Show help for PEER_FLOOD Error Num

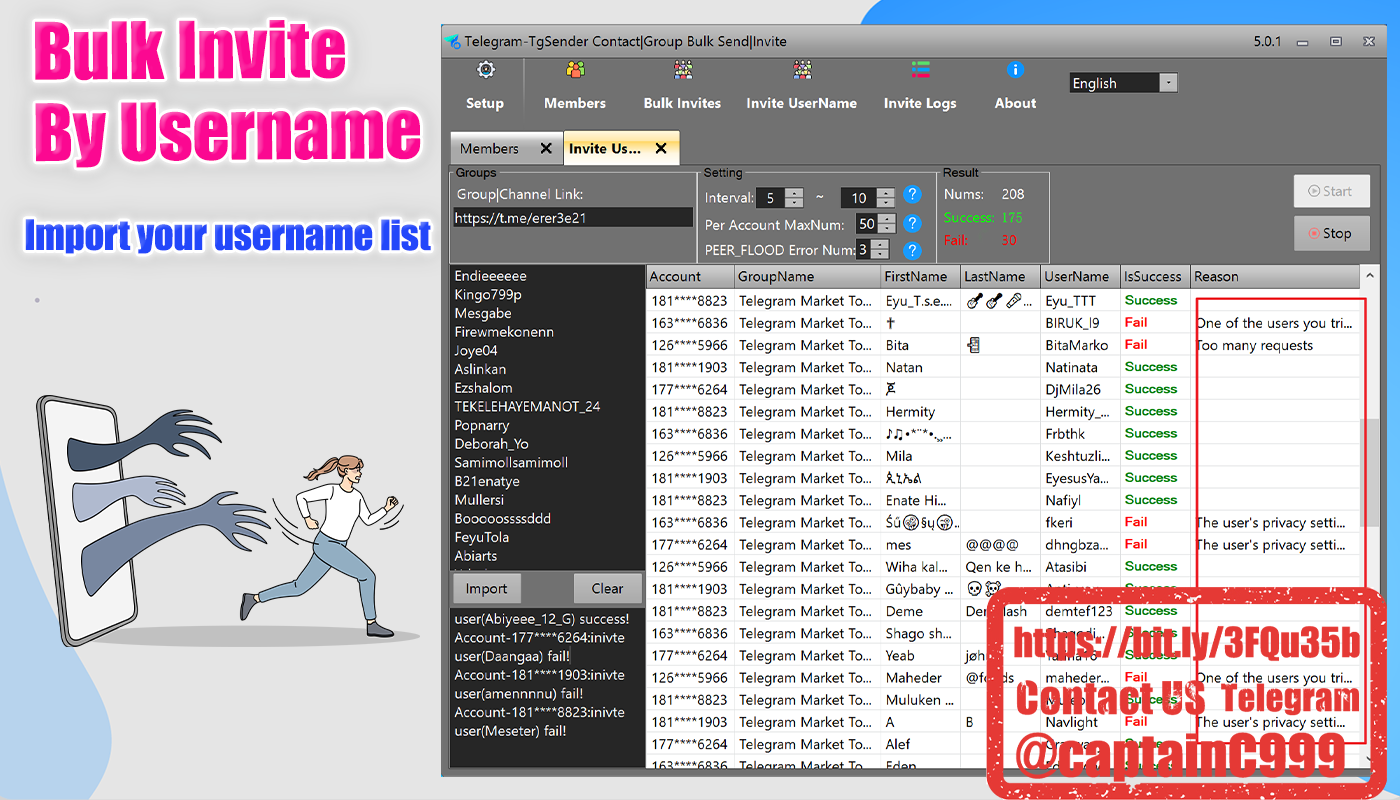912,250
